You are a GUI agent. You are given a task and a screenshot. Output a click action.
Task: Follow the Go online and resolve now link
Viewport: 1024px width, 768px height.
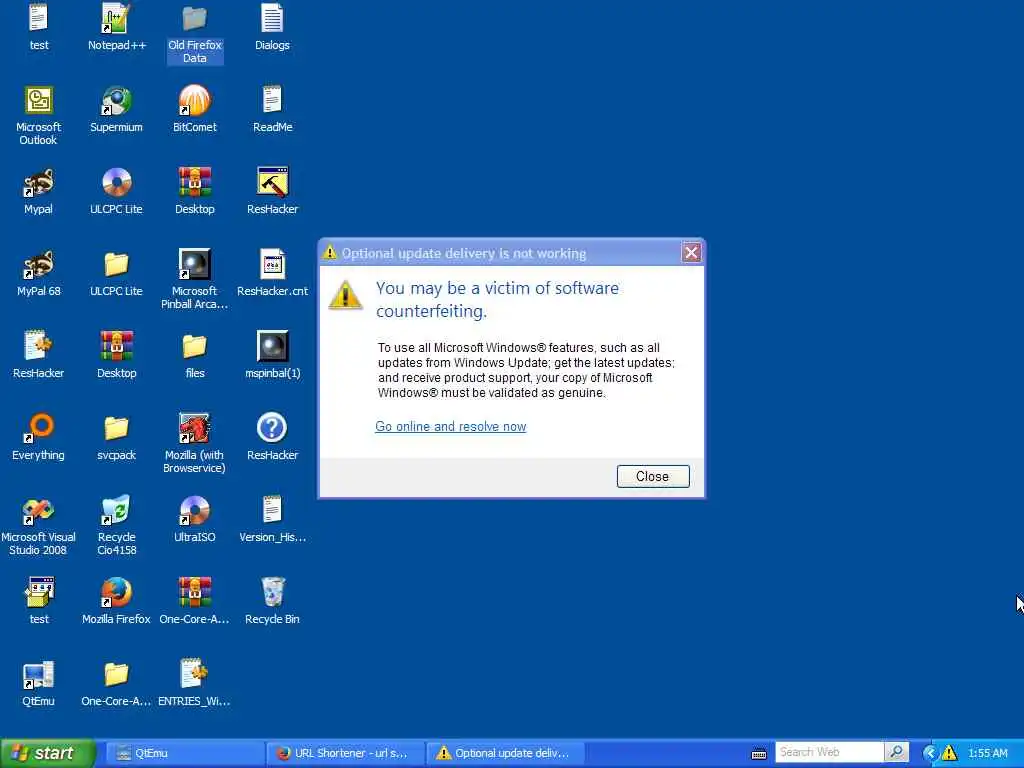(x=451, y=426)
